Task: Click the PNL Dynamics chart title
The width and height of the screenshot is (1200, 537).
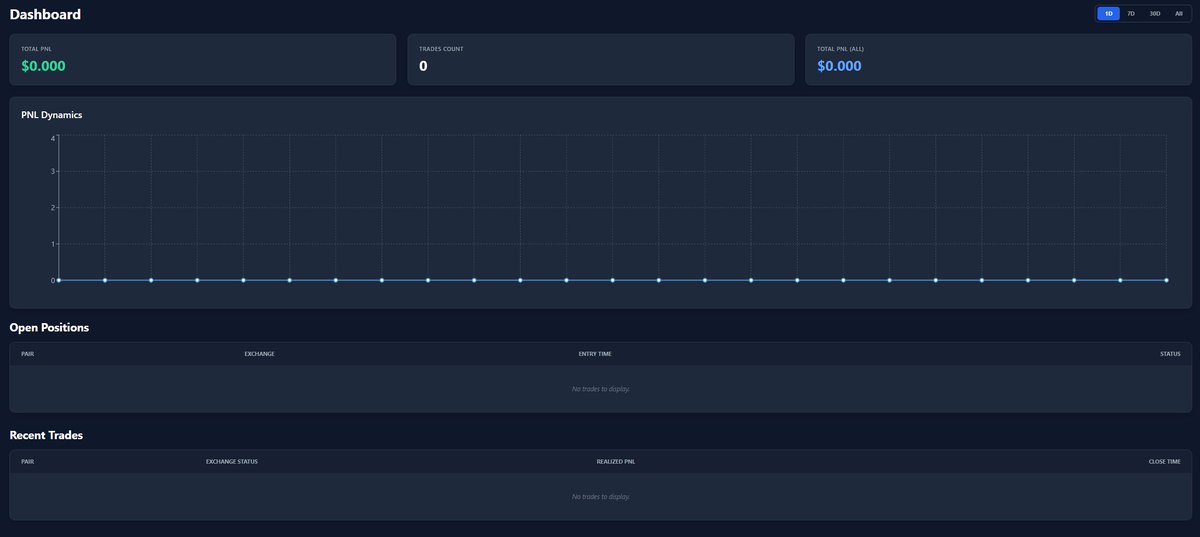Action: [51, 115]
